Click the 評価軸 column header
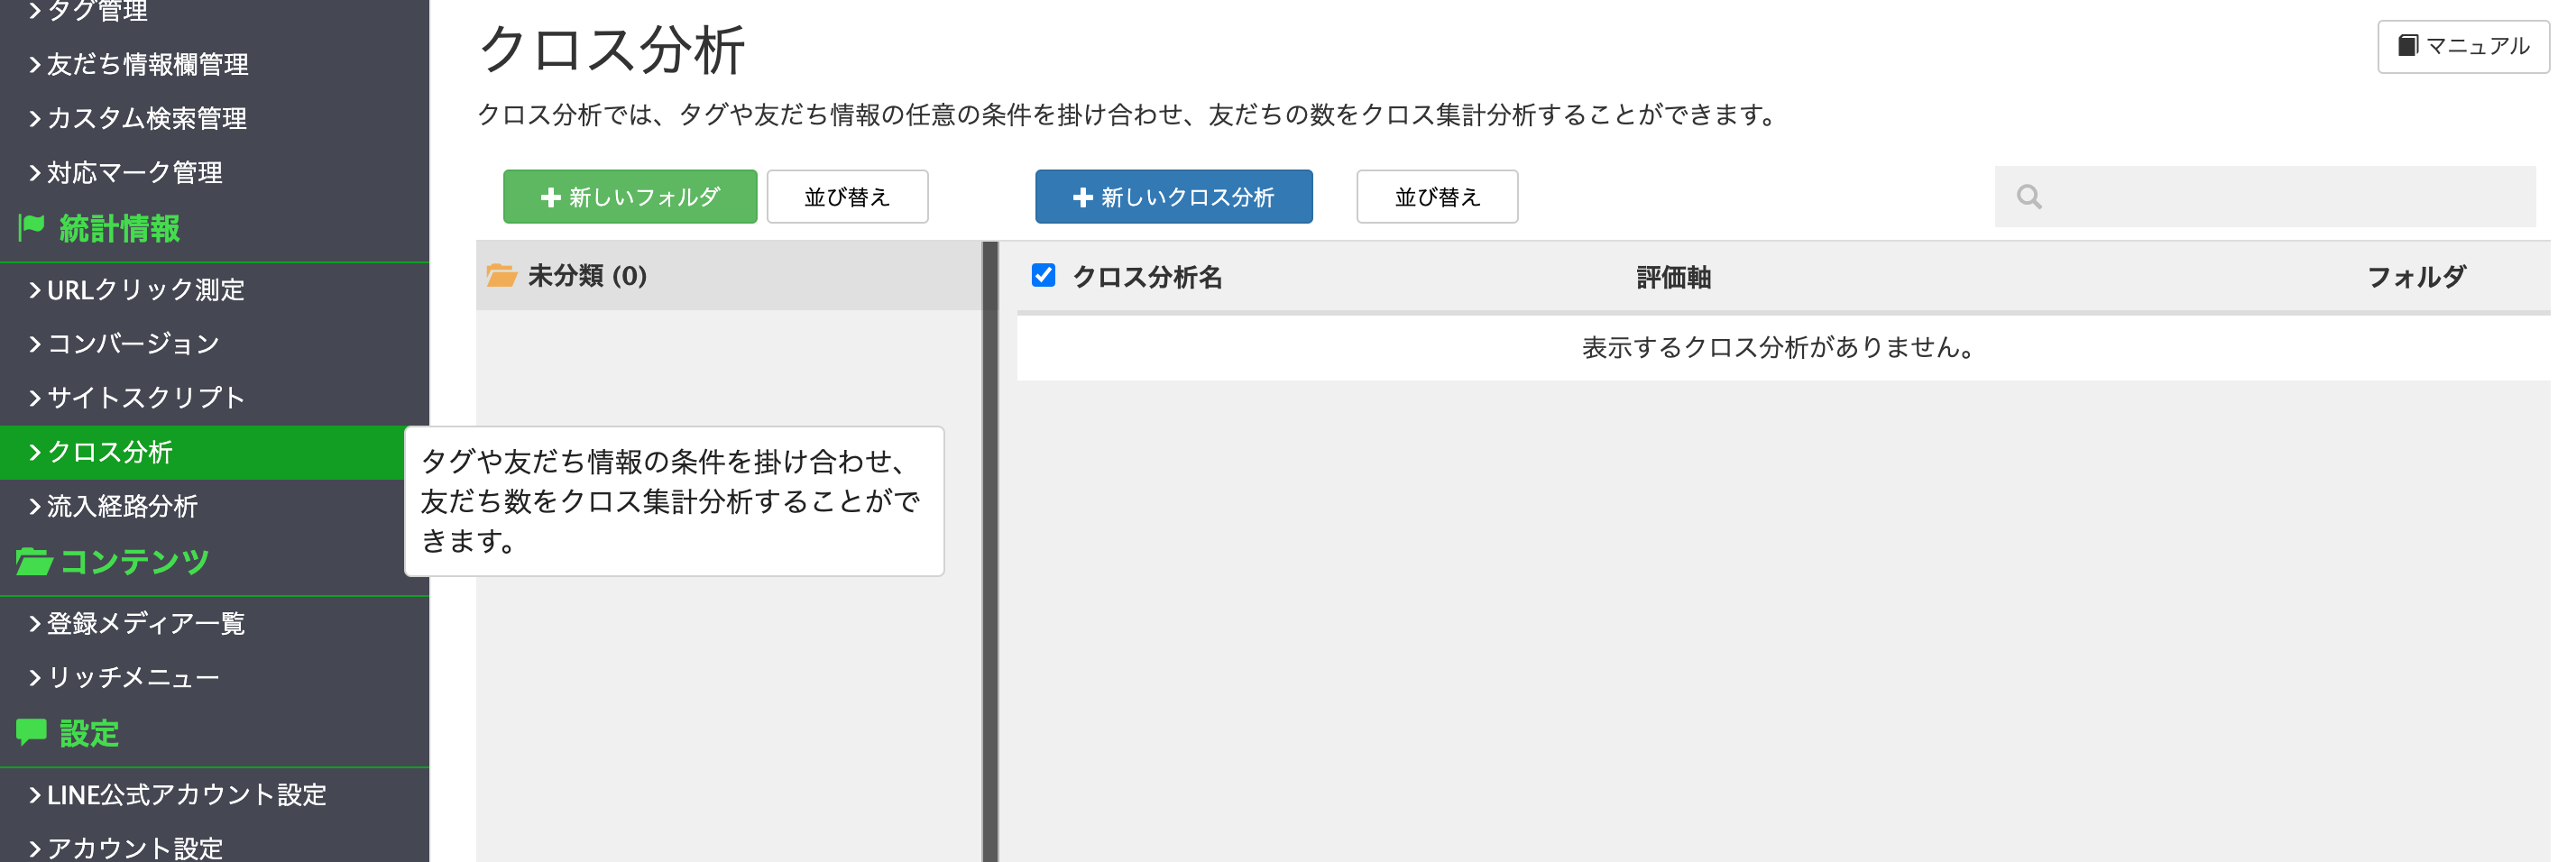This screenshot has width=2576, height=862. pyautogui.click(x=1673, y=277)
